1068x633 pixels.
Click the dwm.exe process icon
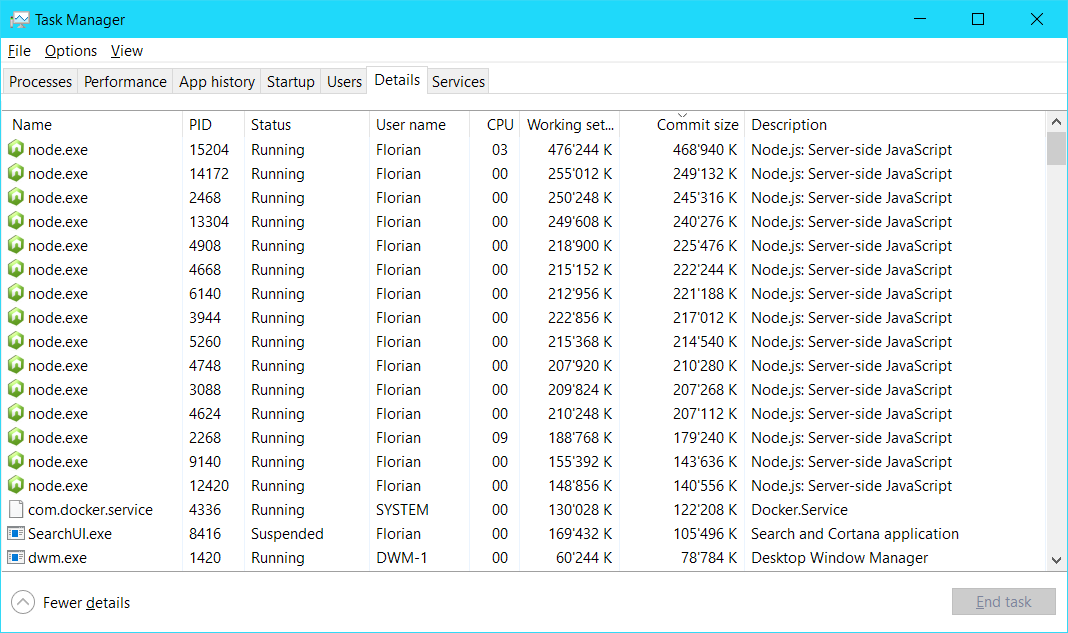[16, 558]
